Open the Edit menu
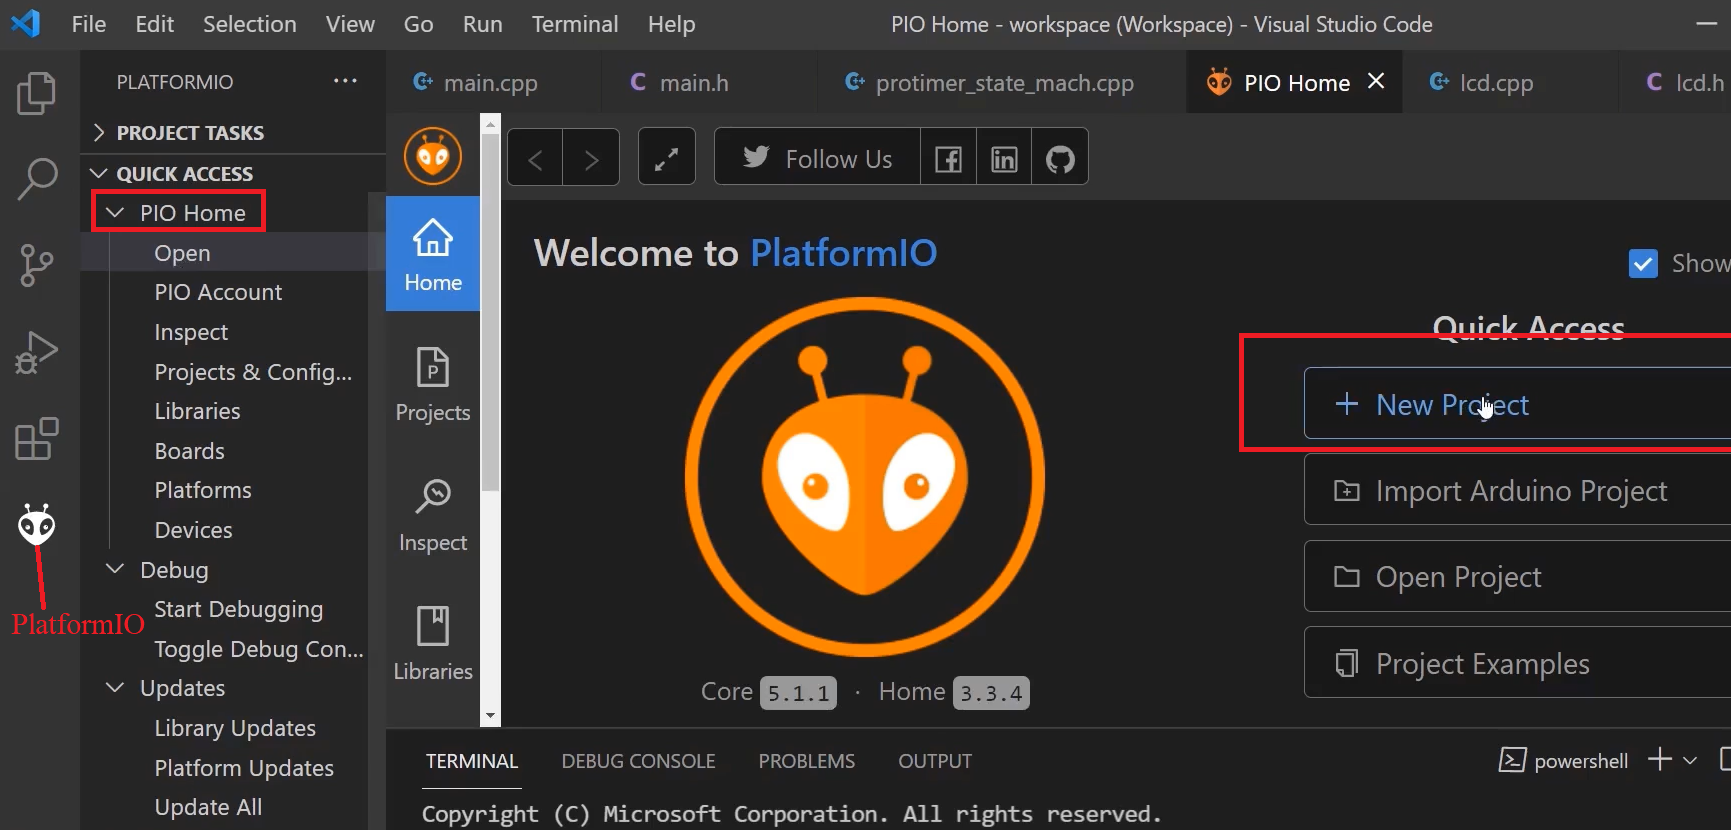This screenshot has height=830, width=1731. [x=154, y=24]
